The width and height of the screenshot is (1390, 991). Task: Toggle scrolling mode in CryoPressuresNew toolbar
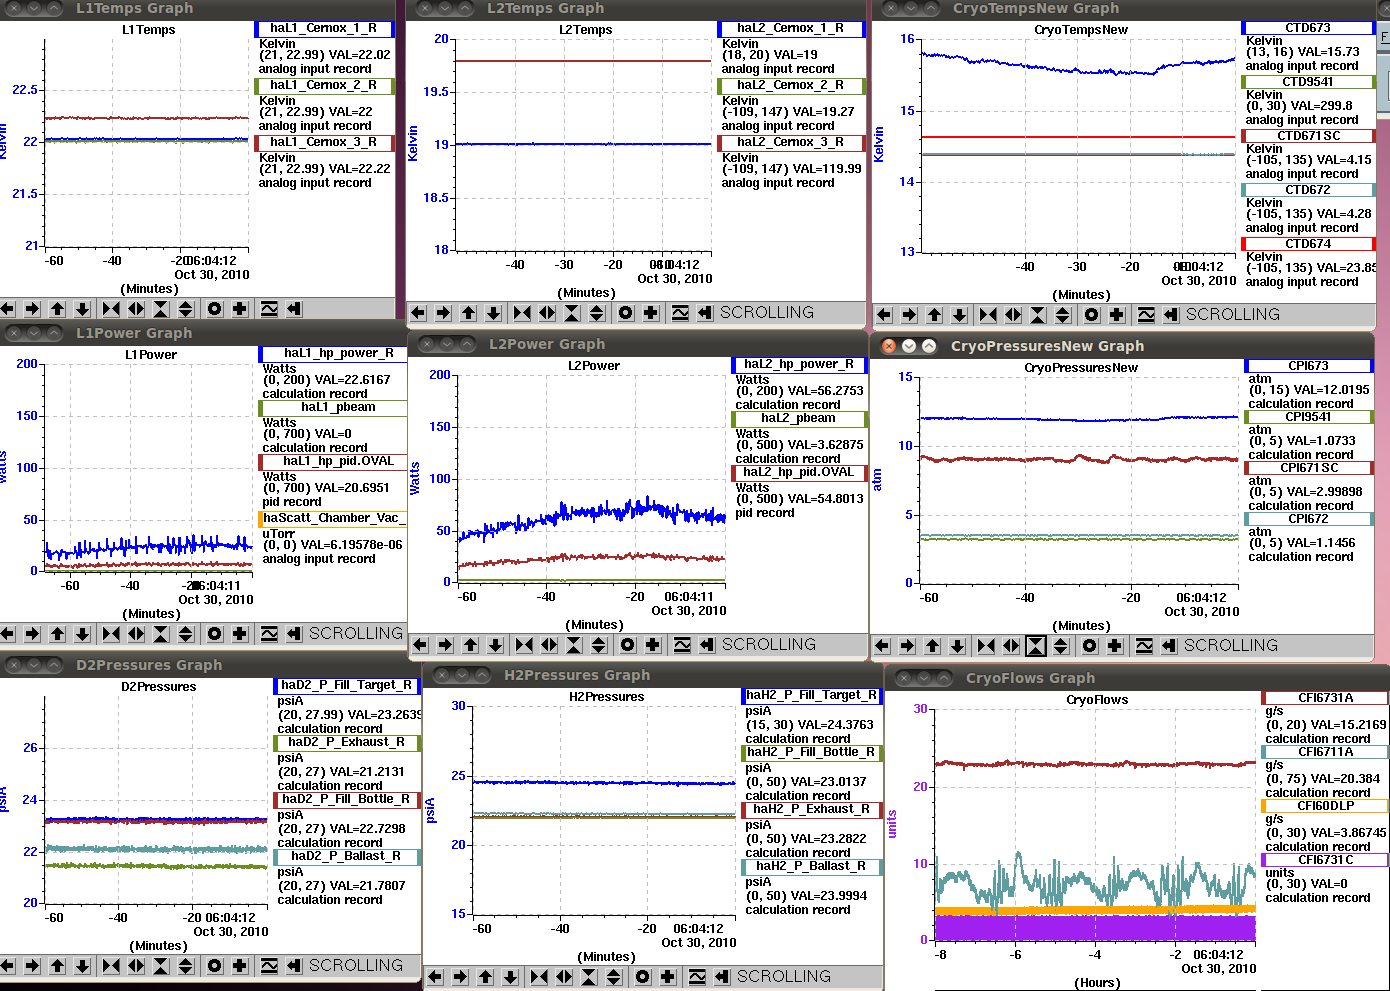coord(1169,646)
